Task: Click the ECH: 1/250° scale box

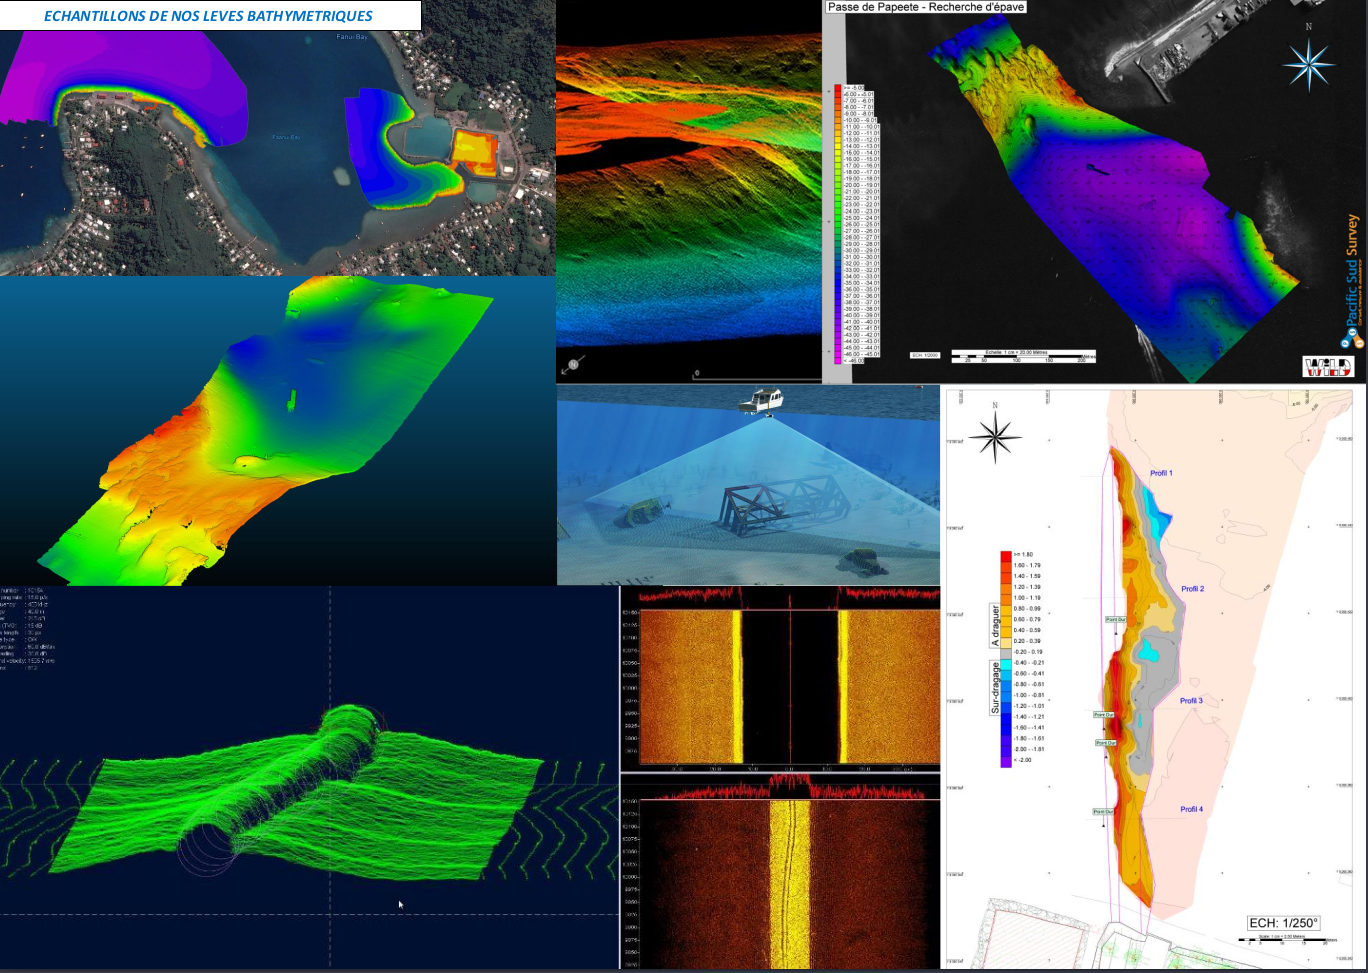Action: click(1283, 922)
